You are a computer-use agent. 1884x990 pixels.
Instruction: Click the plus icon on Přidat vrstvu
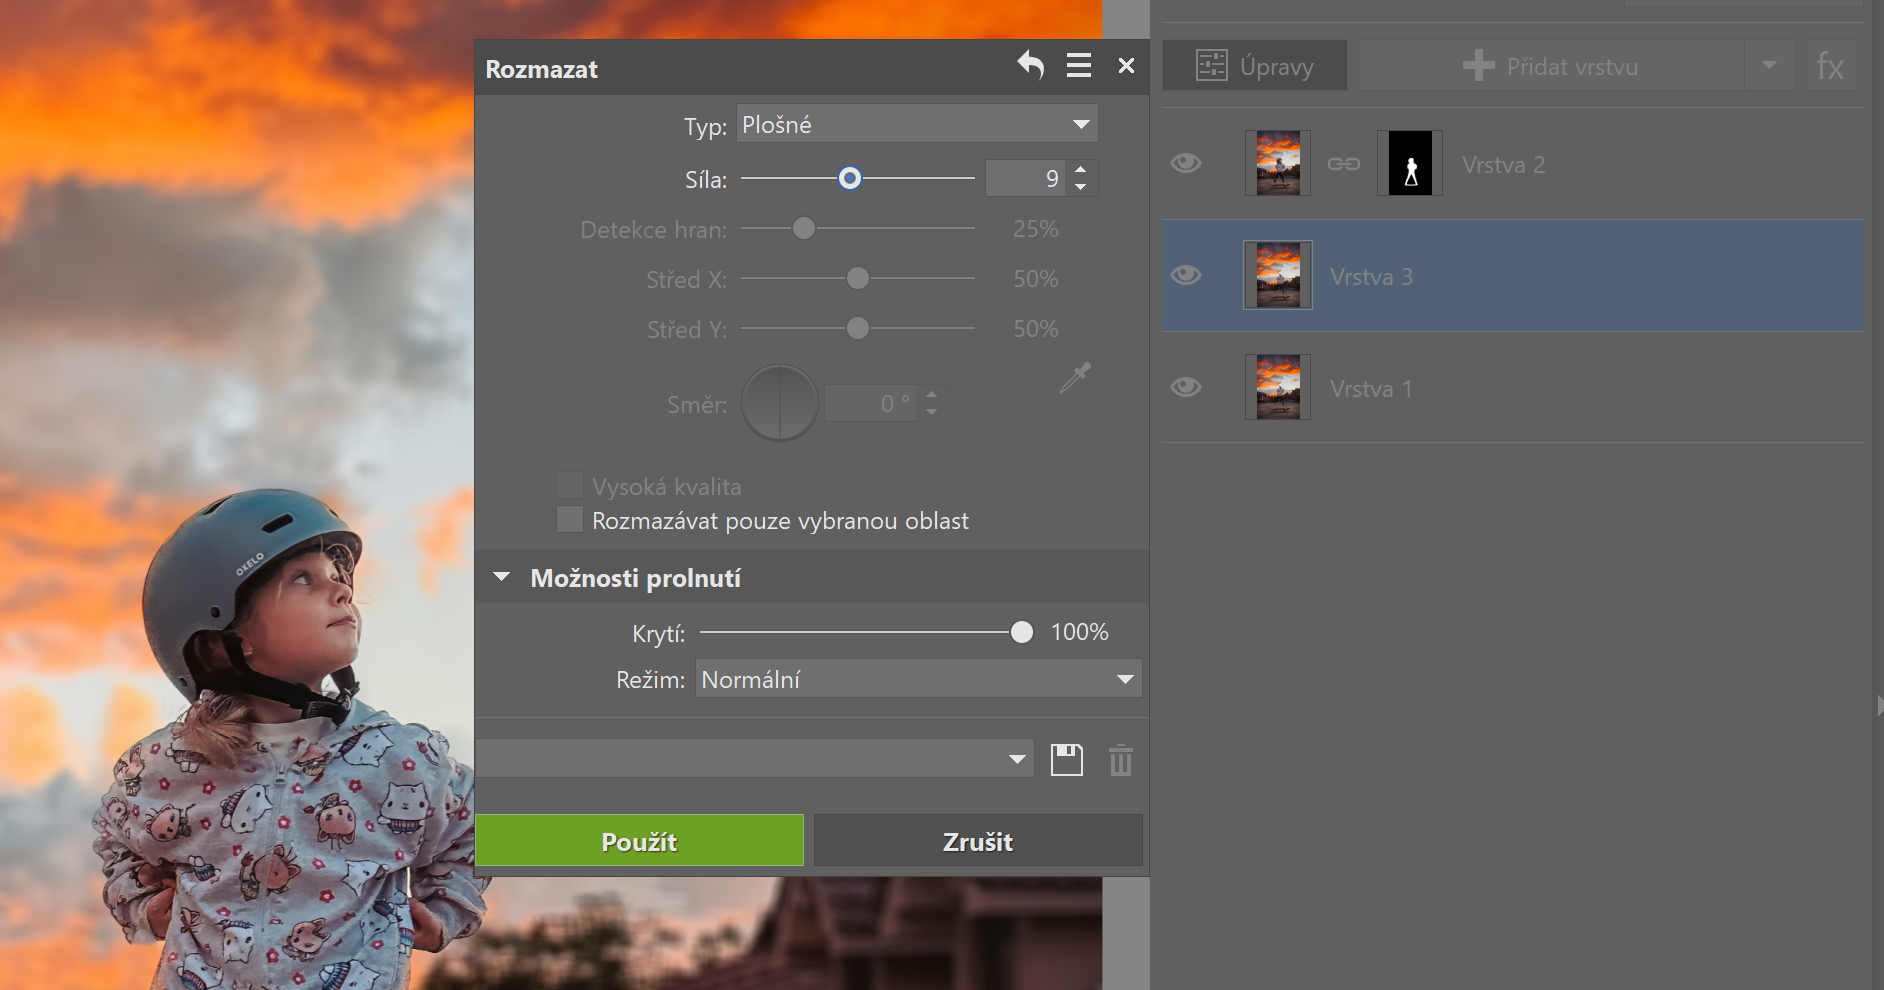[1477, 67]
